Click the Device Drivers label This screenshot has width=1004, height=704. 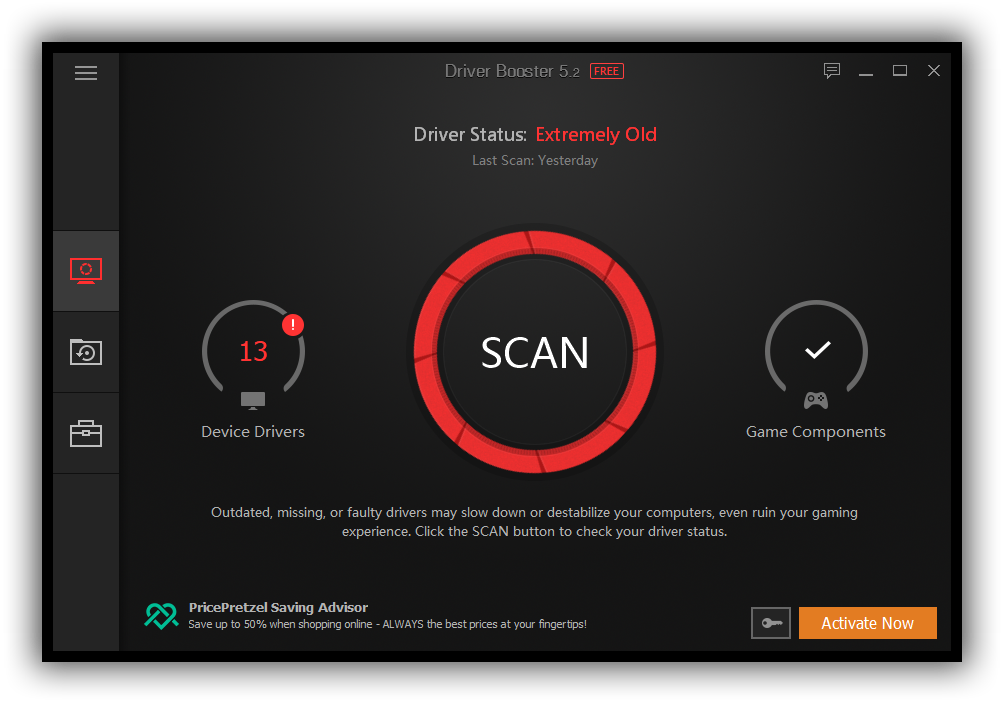253,432
